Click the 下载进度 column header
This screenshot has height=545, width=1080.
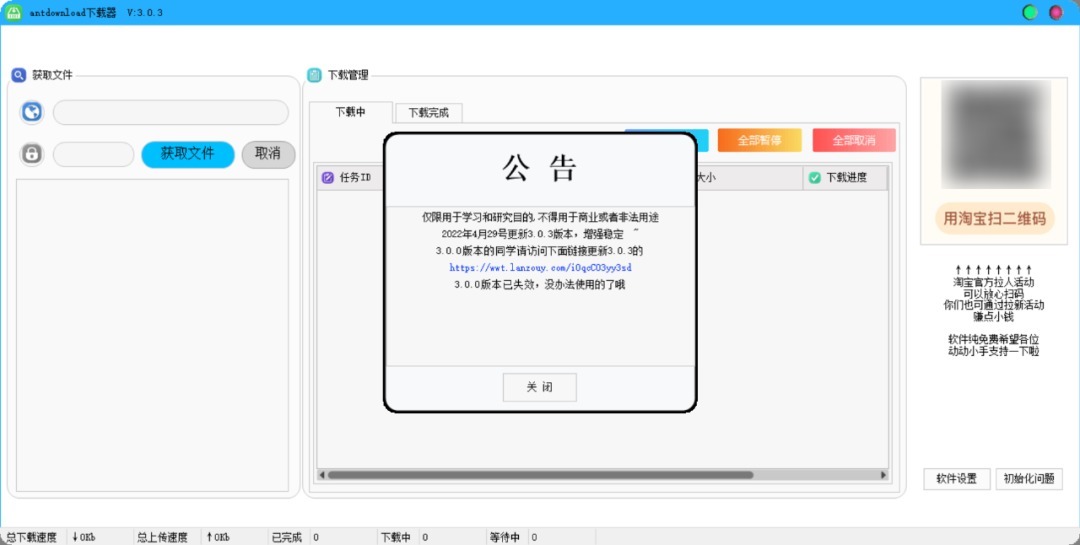845,178
